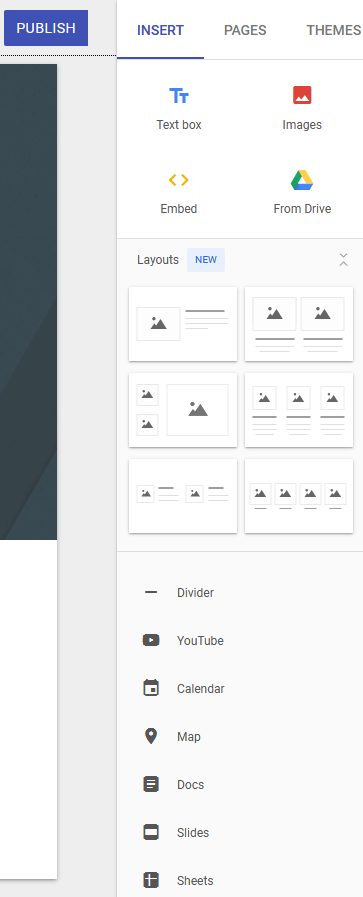Click the "YouTube" label
Screen dimensions: 363x897
(200, 641)
